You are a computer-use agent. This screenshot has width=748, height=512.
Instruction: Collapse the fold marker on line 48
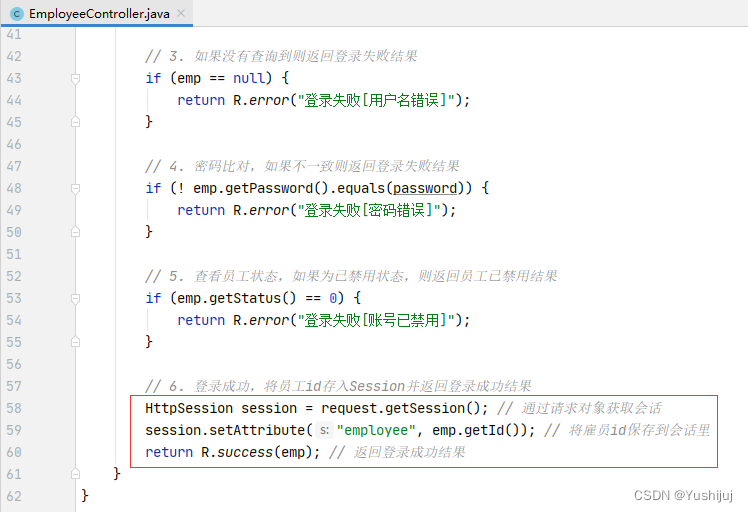coord(75,188)
